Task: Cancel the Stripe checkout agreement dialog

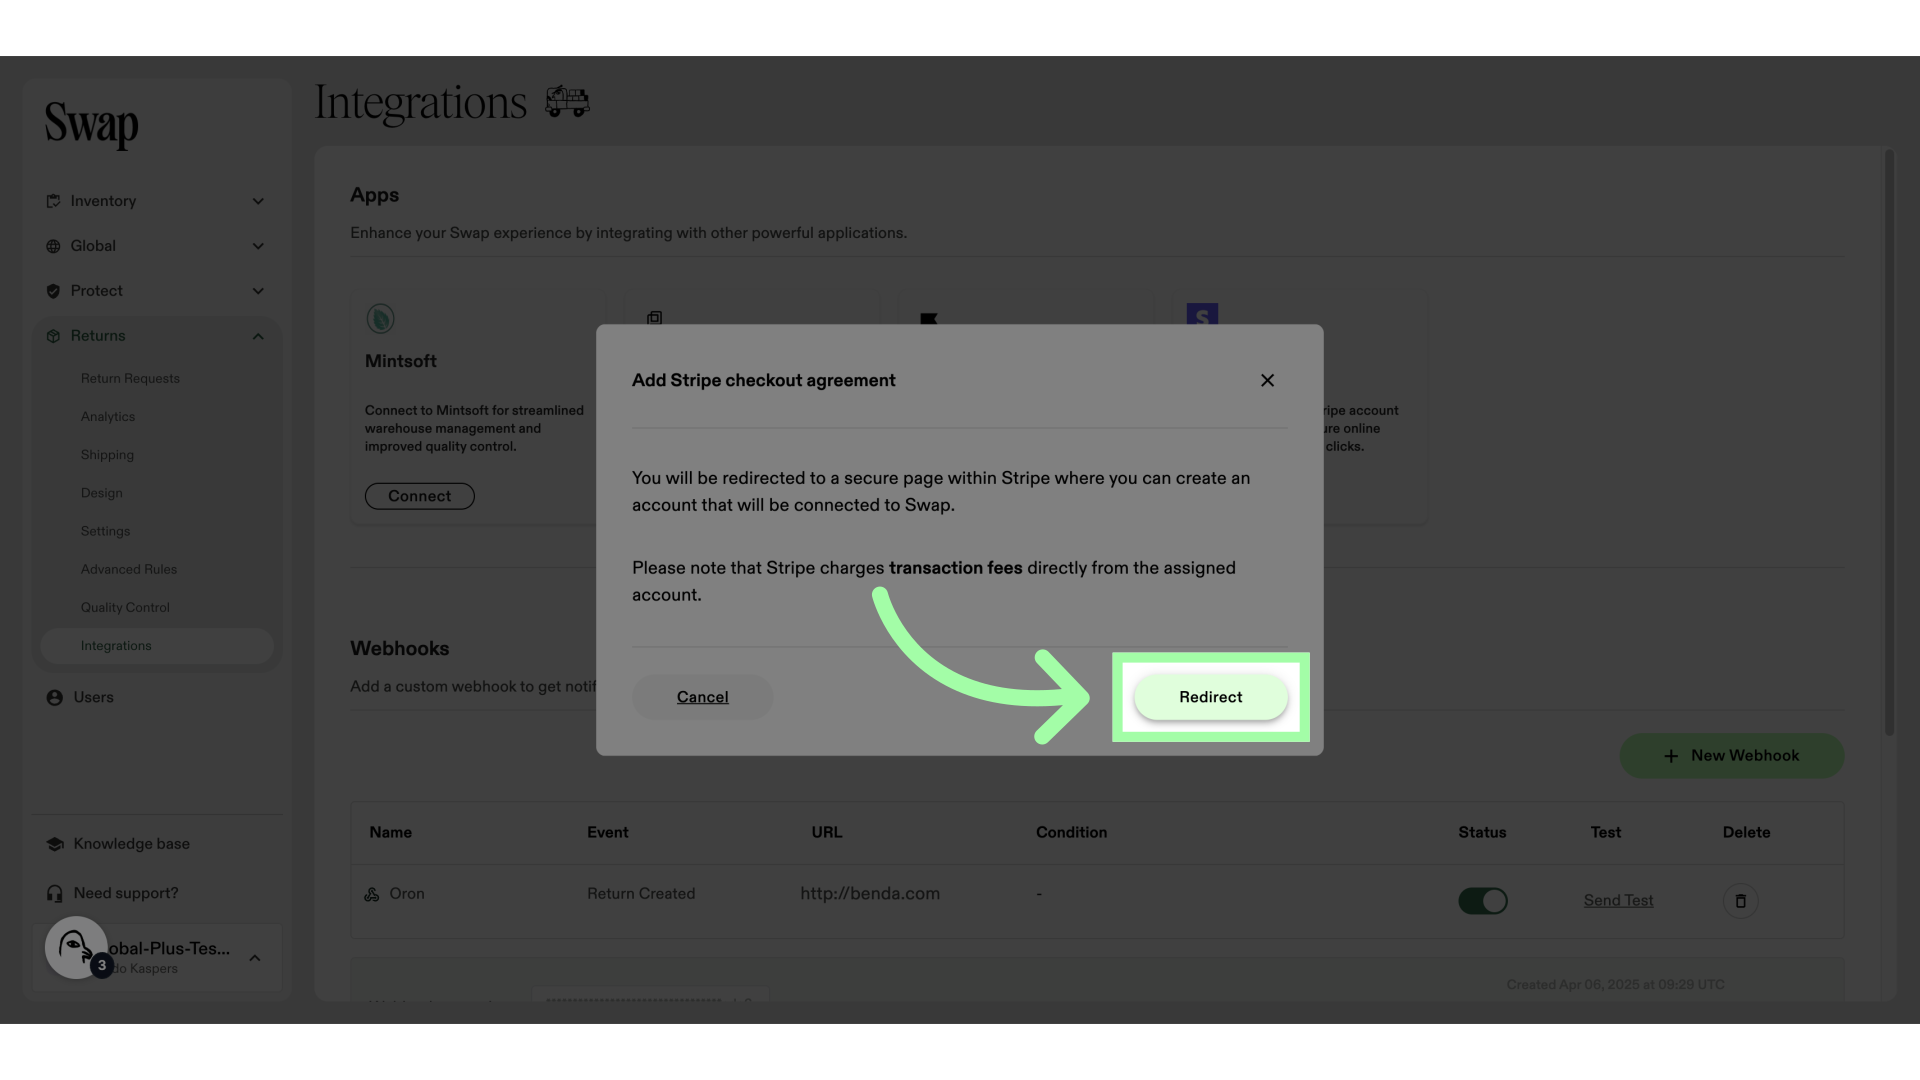Action: pos(702,697)
